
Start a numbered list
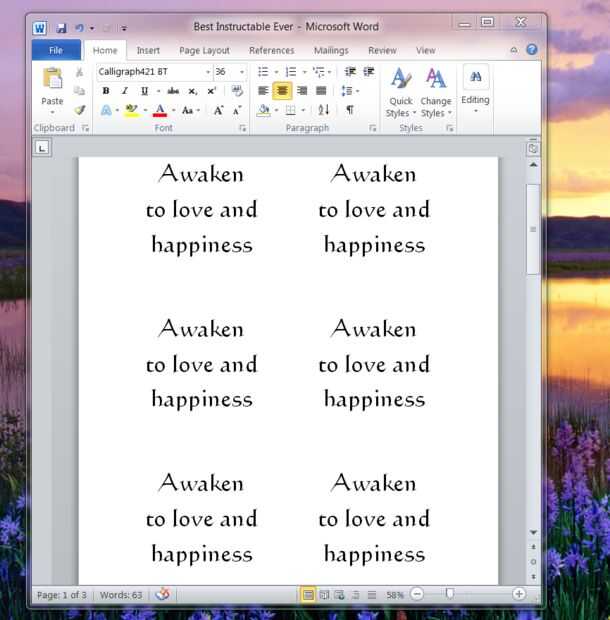point(291,72)
